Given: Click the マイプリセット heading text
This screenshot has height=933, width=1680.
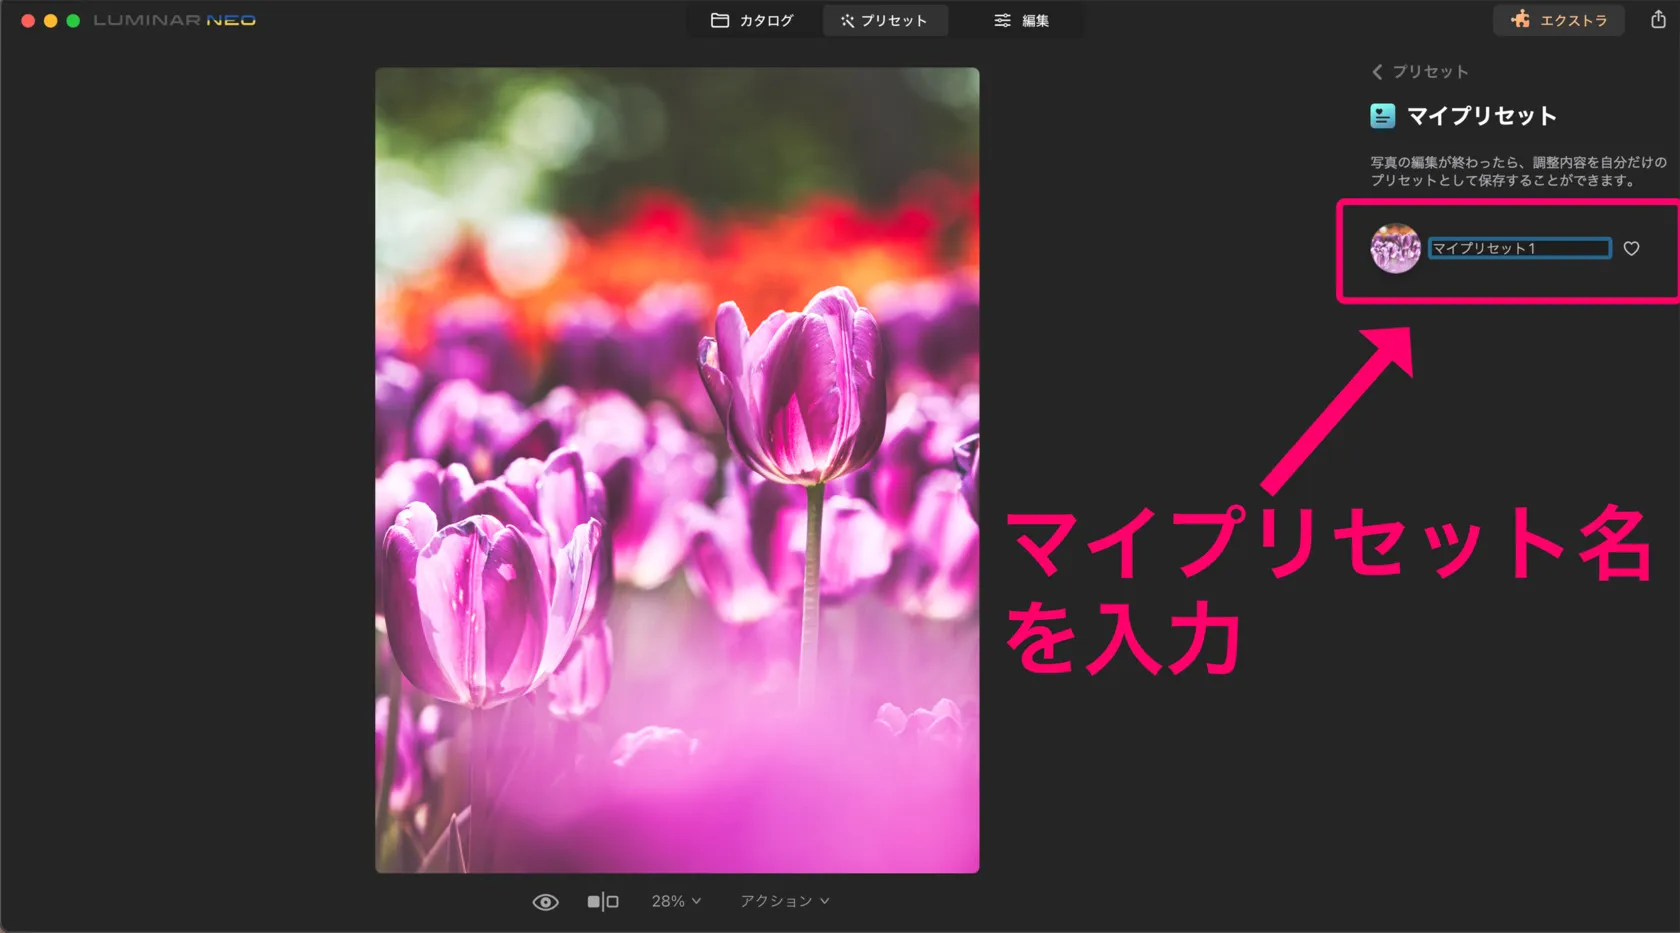Looking at the screenshot, I should 1481,116.
